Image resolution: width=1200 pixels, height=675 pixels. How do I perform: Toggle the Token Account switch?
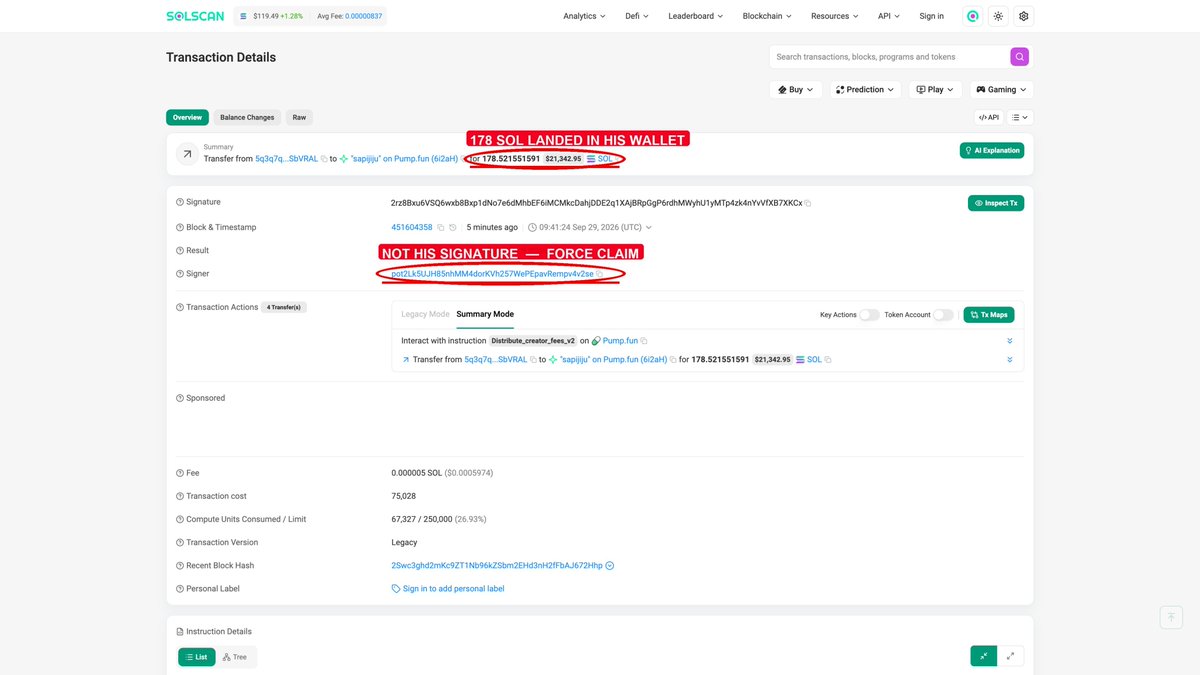point(944,315)
